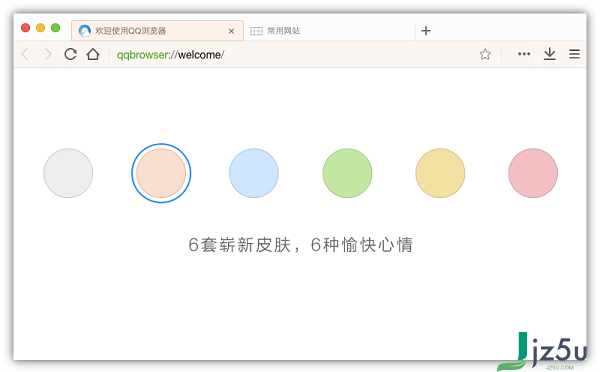Screen dimensions: 600x372
Task: Choose the yellow skin color circle
Action: (x=440, y=173)
